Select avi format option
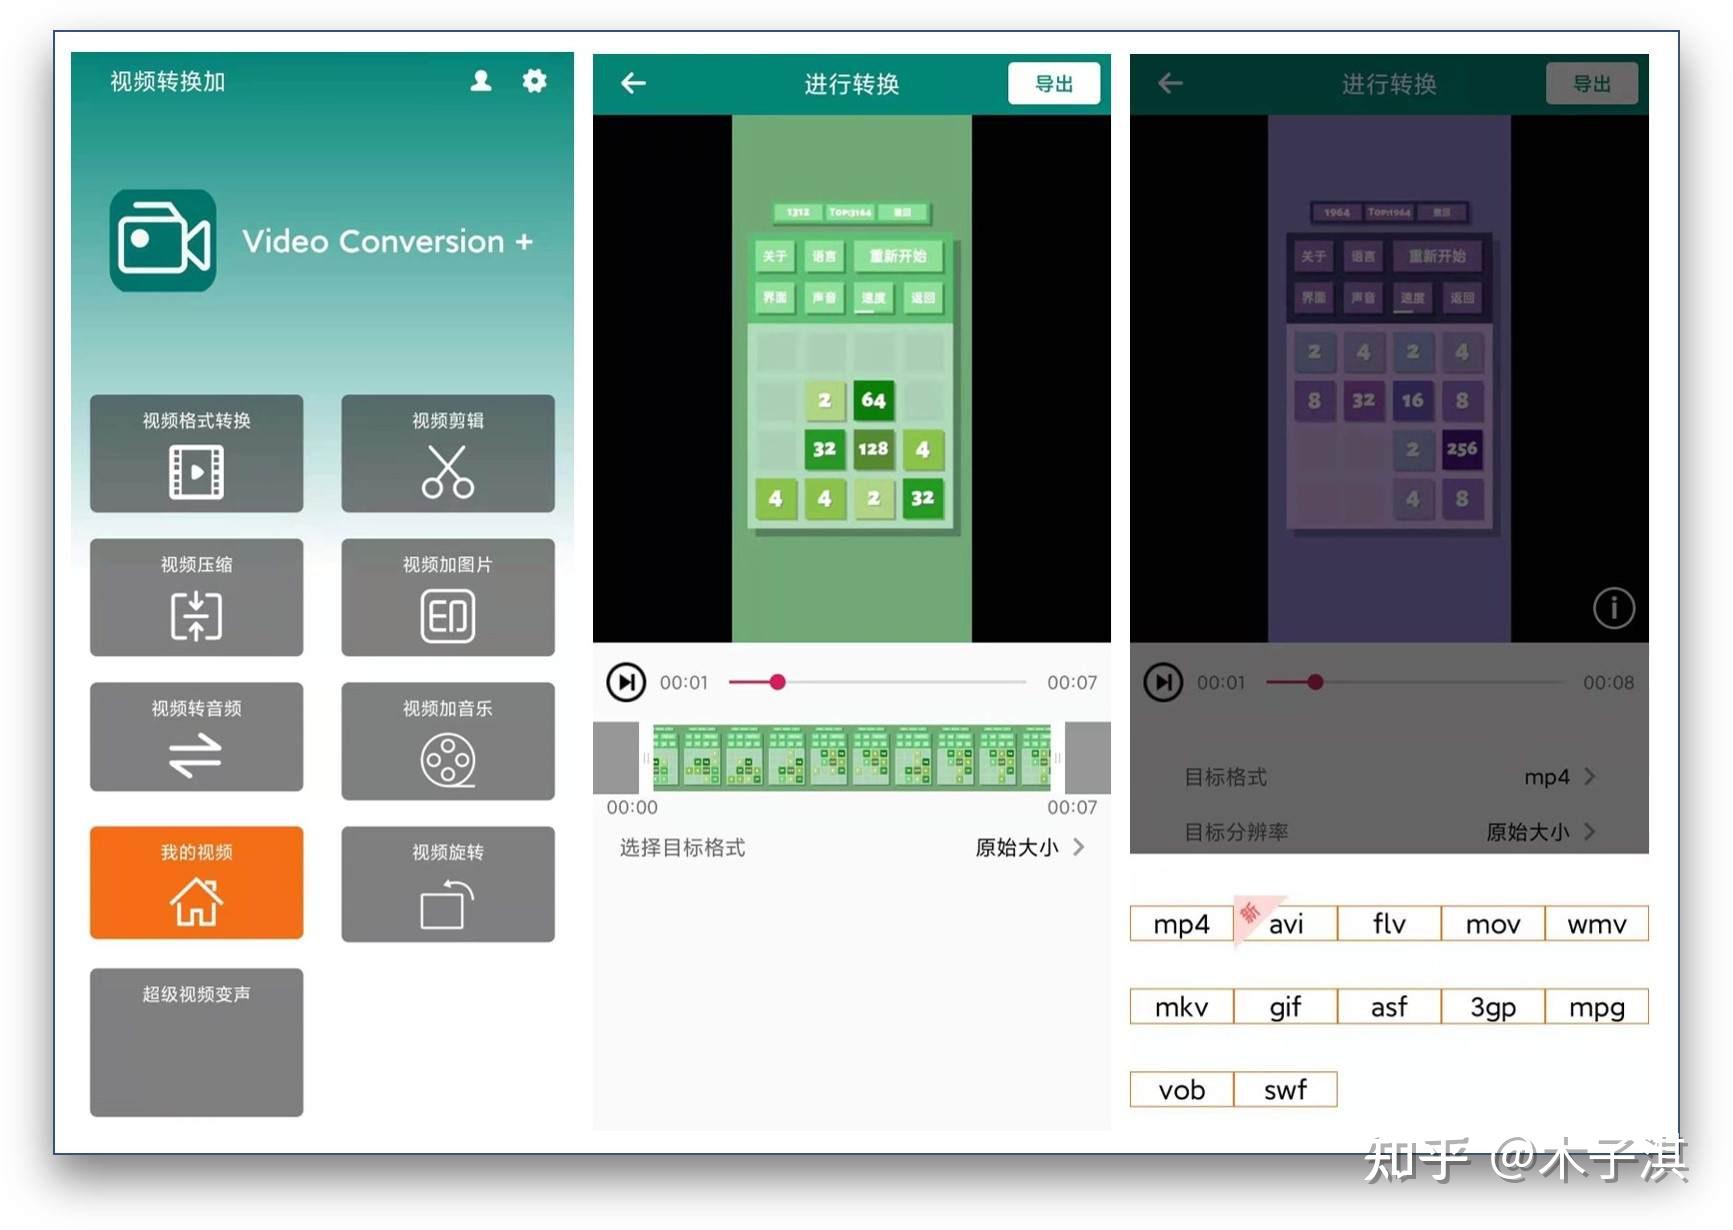1733x1230 pixels. point(1285,923)
